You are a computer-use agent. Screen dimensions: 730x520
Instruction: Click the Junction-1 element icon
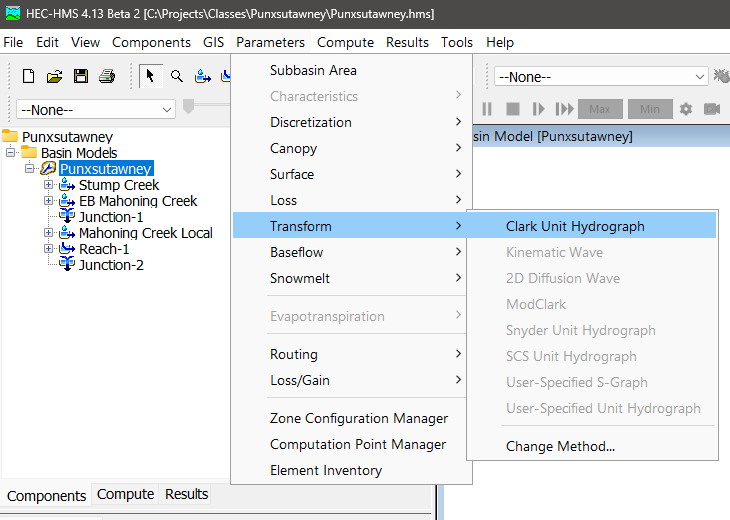click(67, 216)
